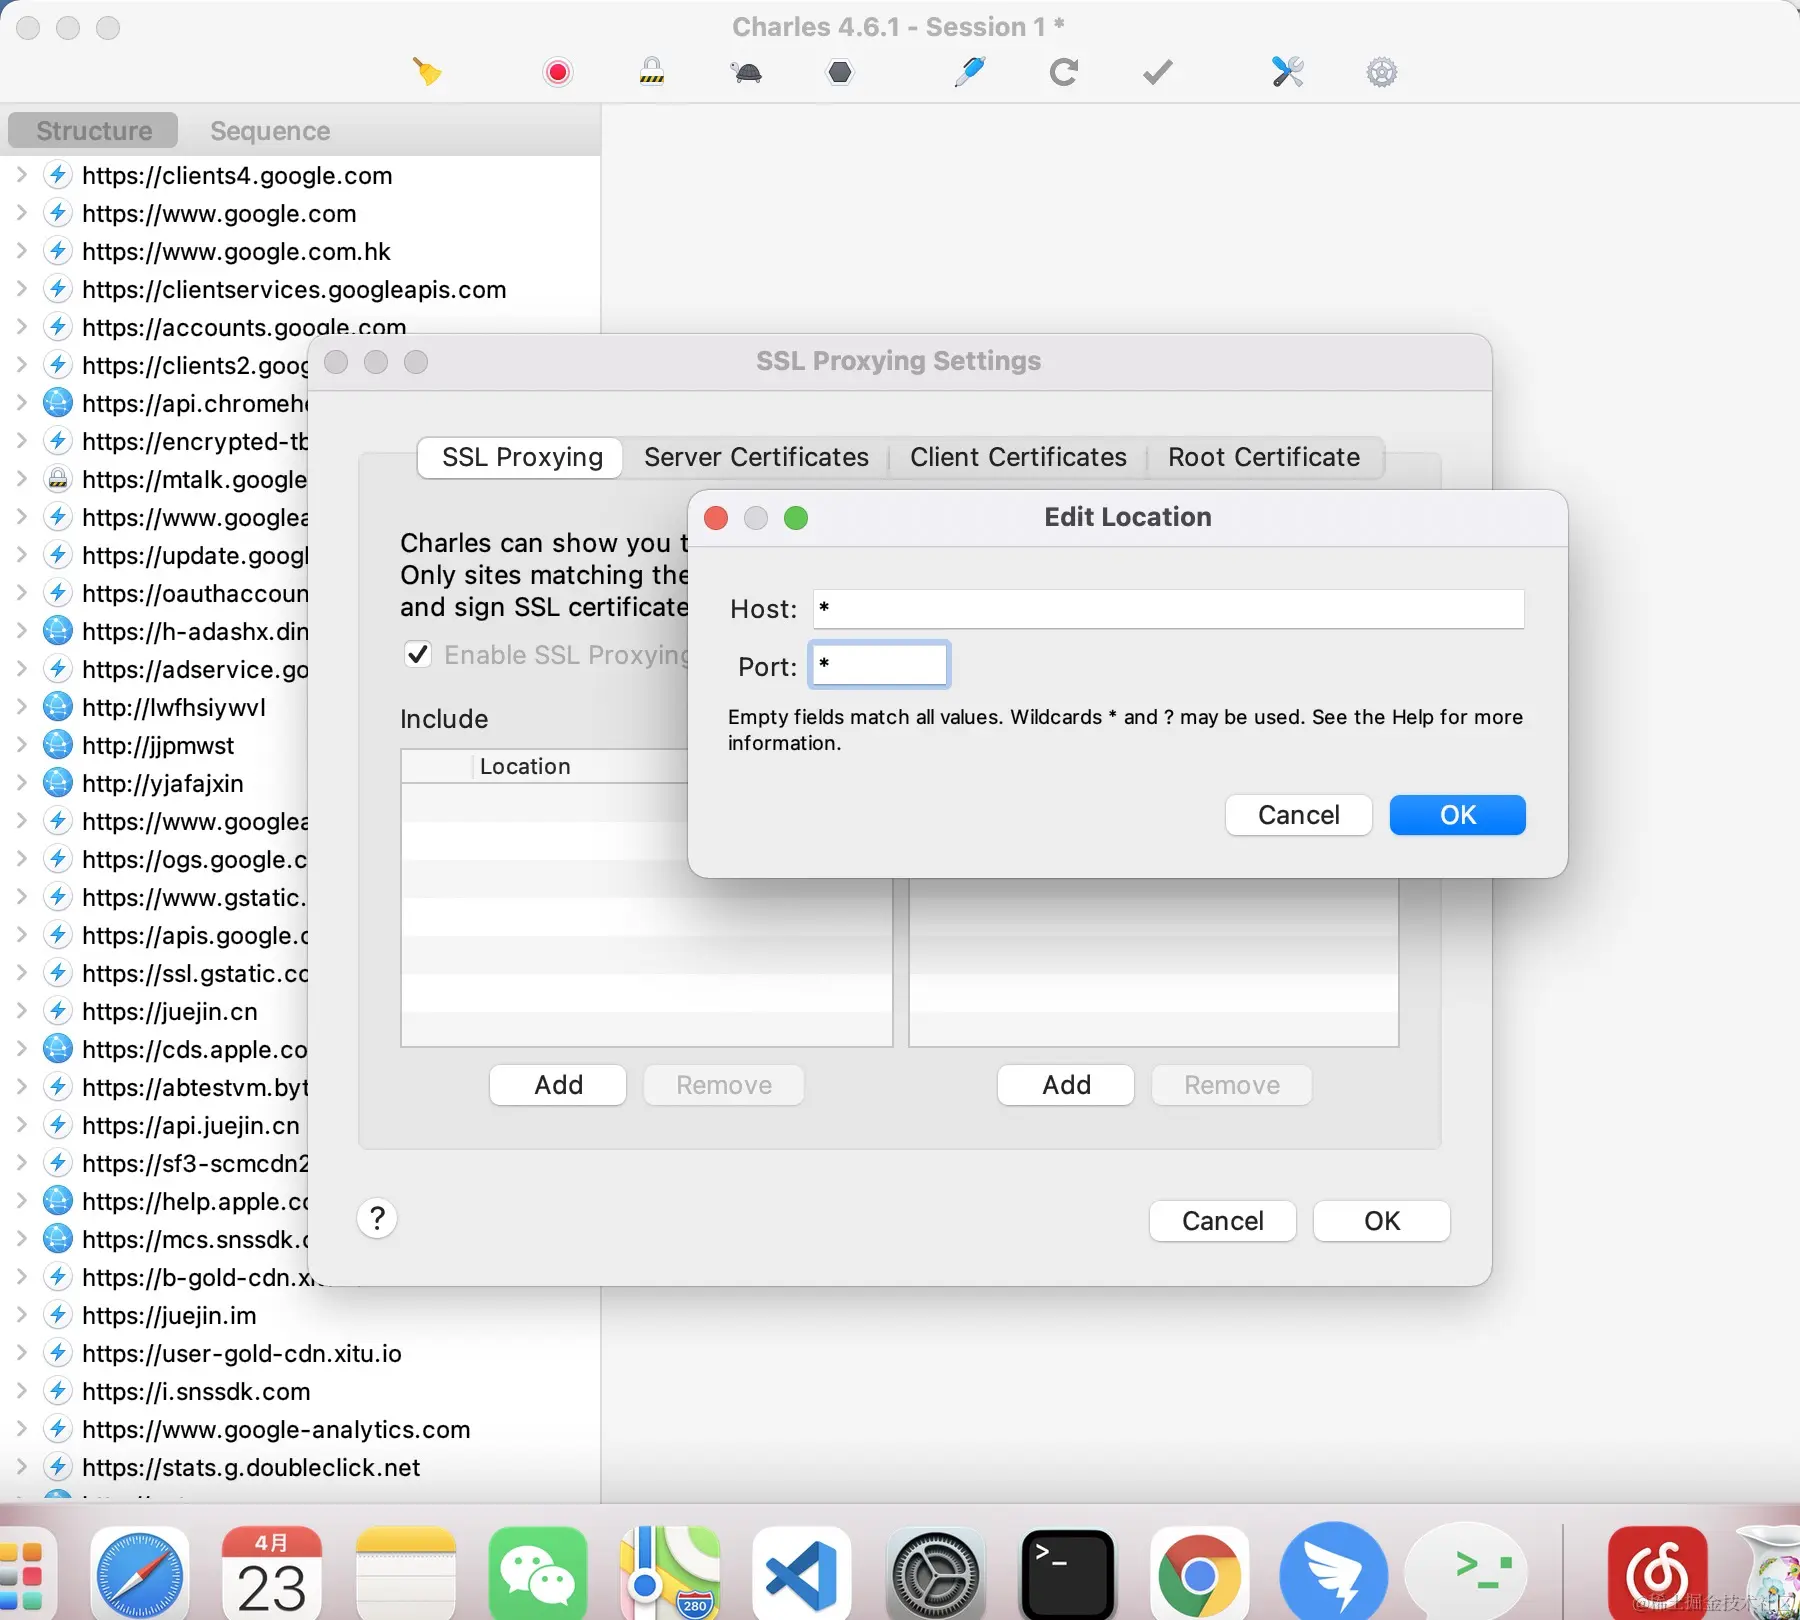
Task: Switch to the Structure view tab
Action: pyautogui.click(x=93, y=131)
